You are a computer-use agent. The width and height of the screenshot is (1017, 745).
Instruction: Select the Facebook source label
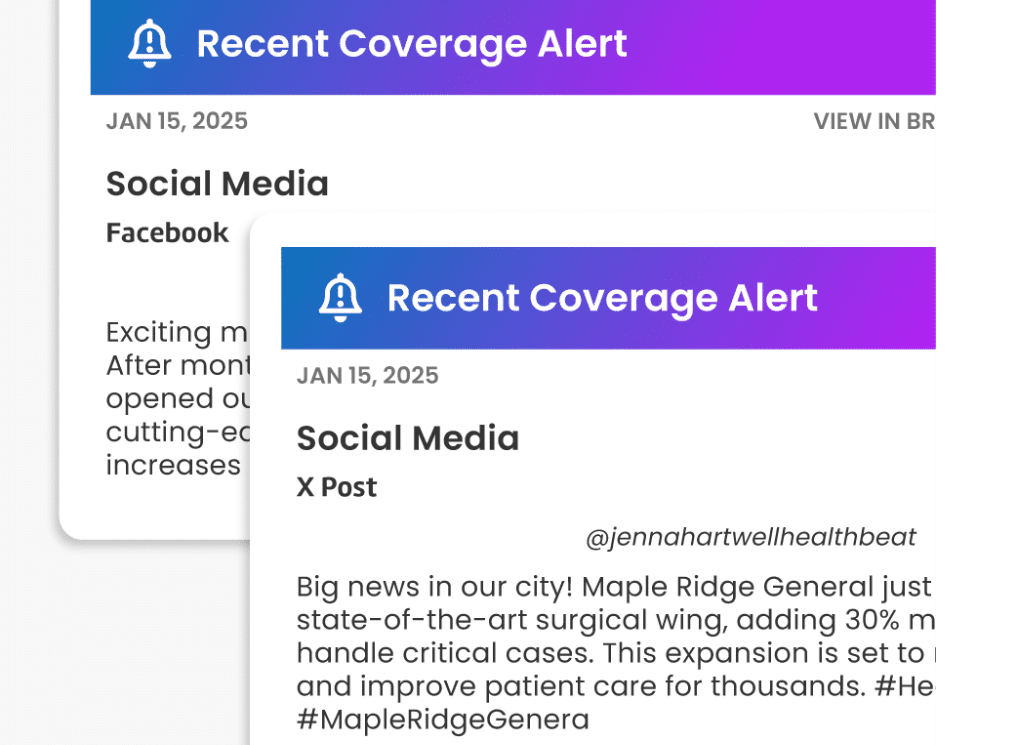tap(167, 233)
